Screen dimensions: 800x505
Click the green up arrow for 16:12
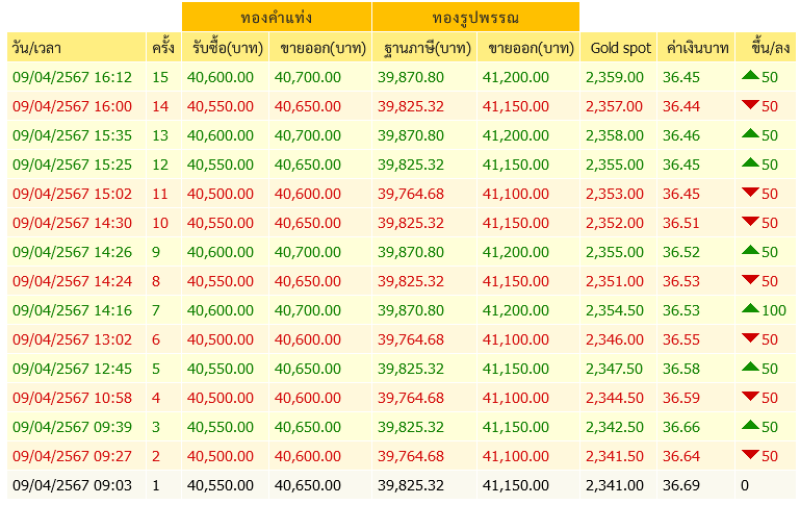[x=750, y=75]
